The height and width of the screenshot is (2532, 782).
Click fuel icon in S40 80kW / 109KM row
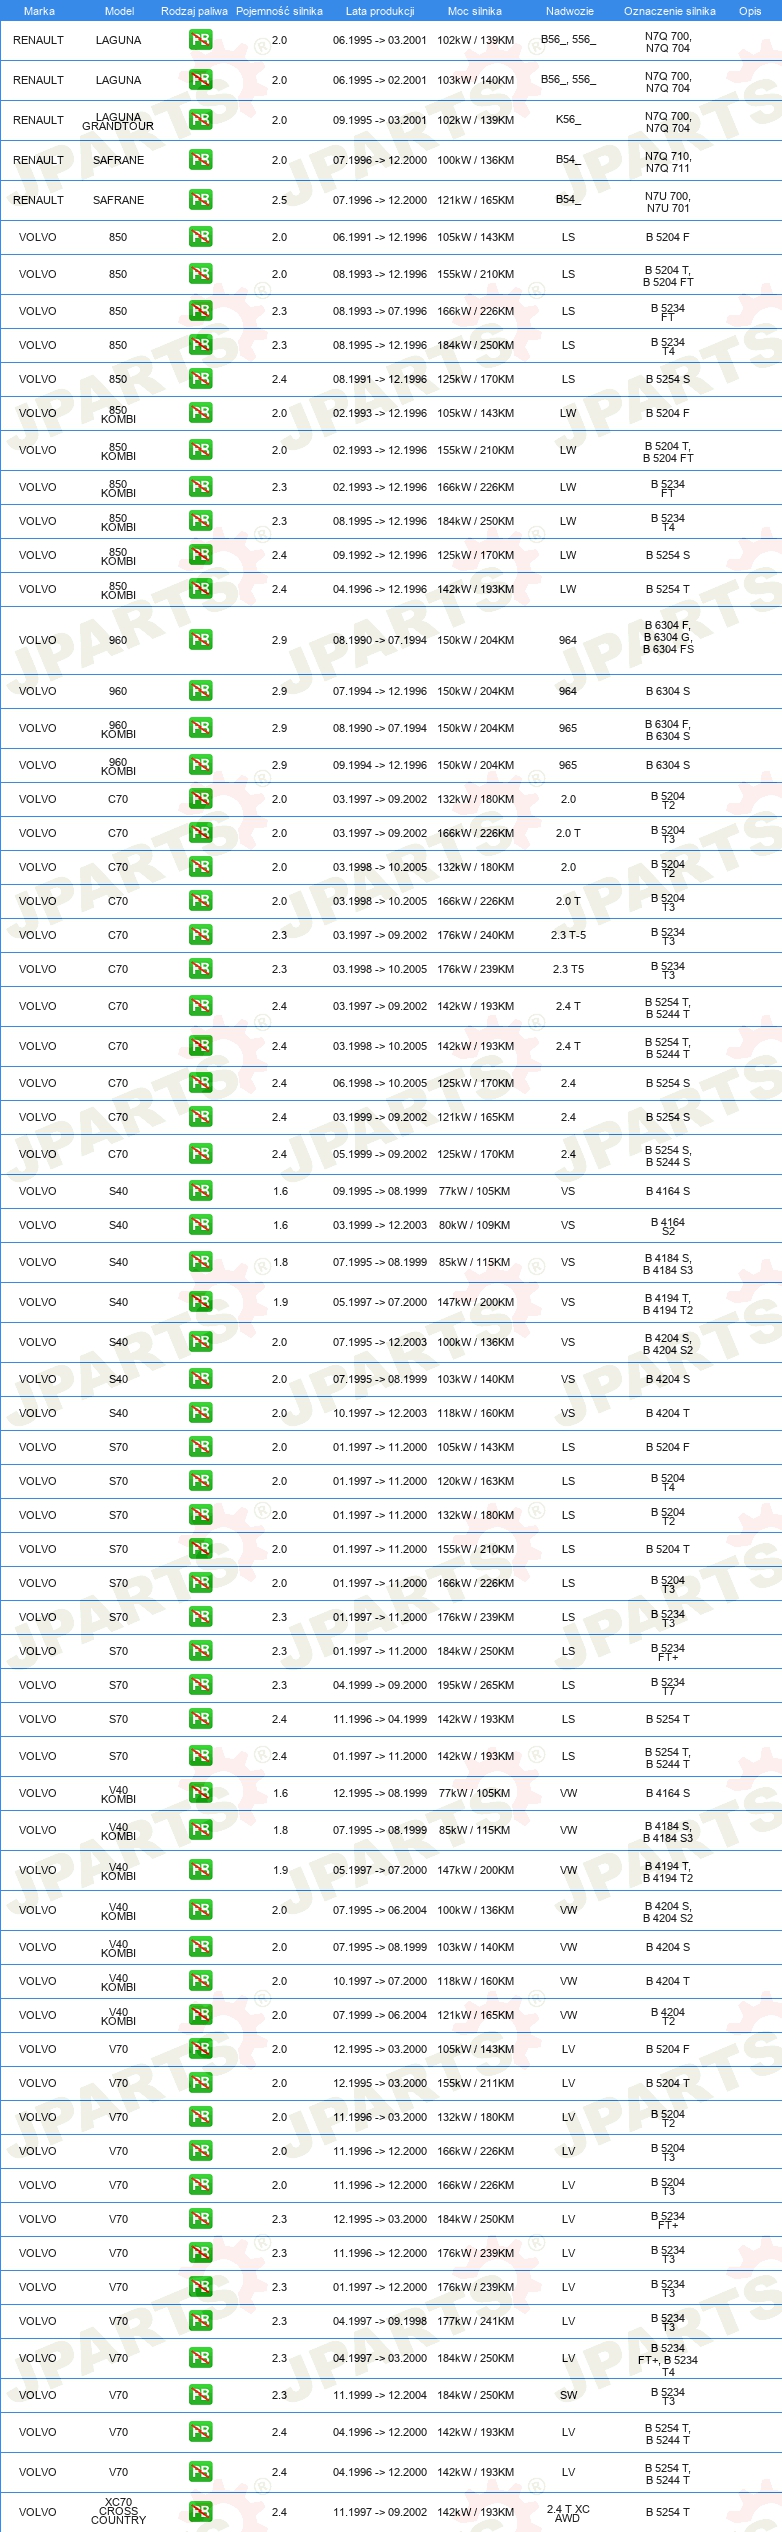pyautogui.click(x=200, y=1225)
